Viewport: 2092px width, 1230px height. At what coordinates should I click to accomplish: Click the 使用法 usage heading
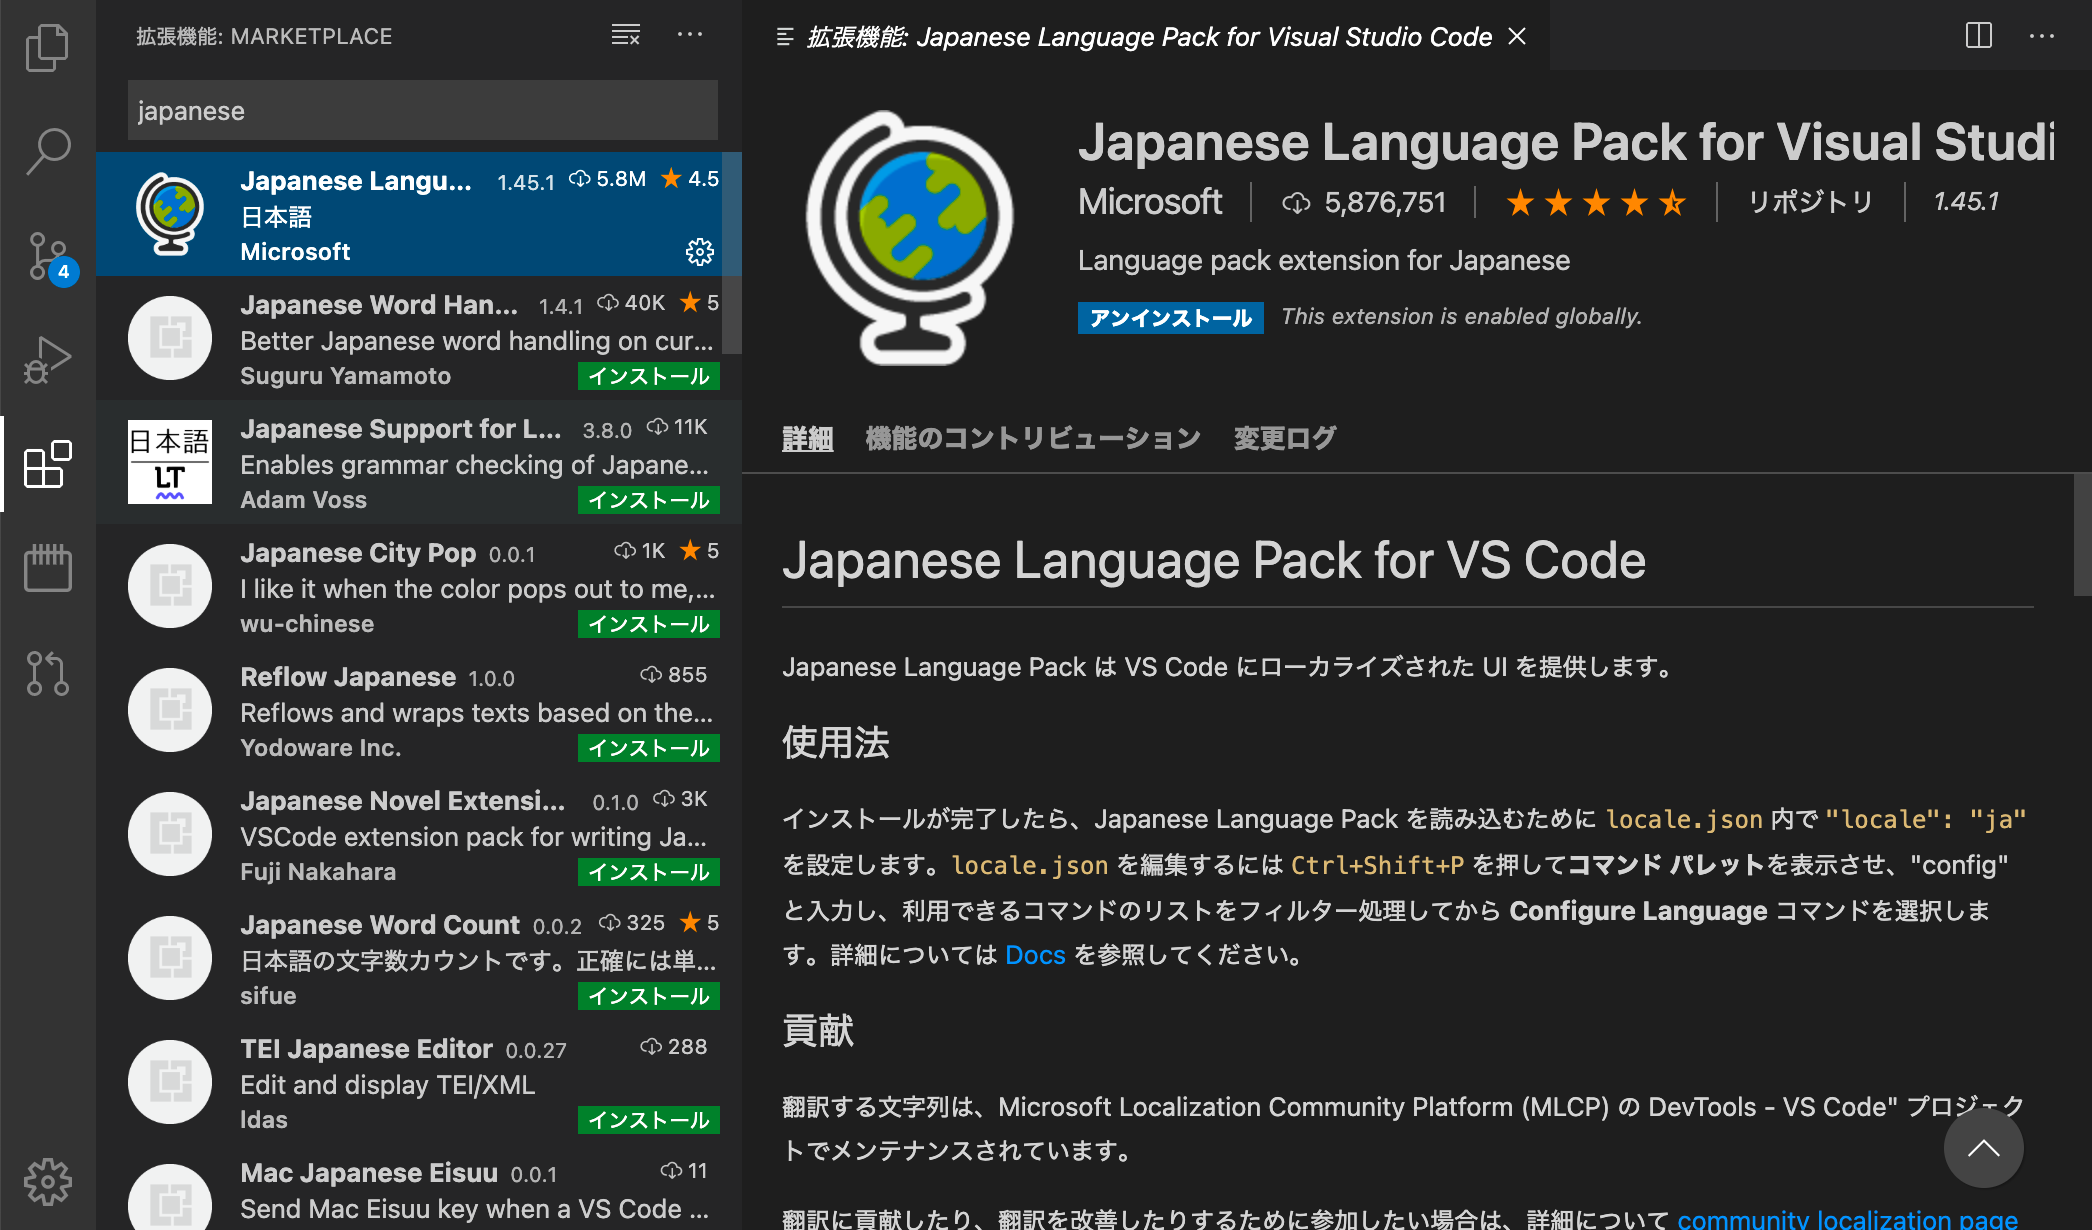(836, 743)
